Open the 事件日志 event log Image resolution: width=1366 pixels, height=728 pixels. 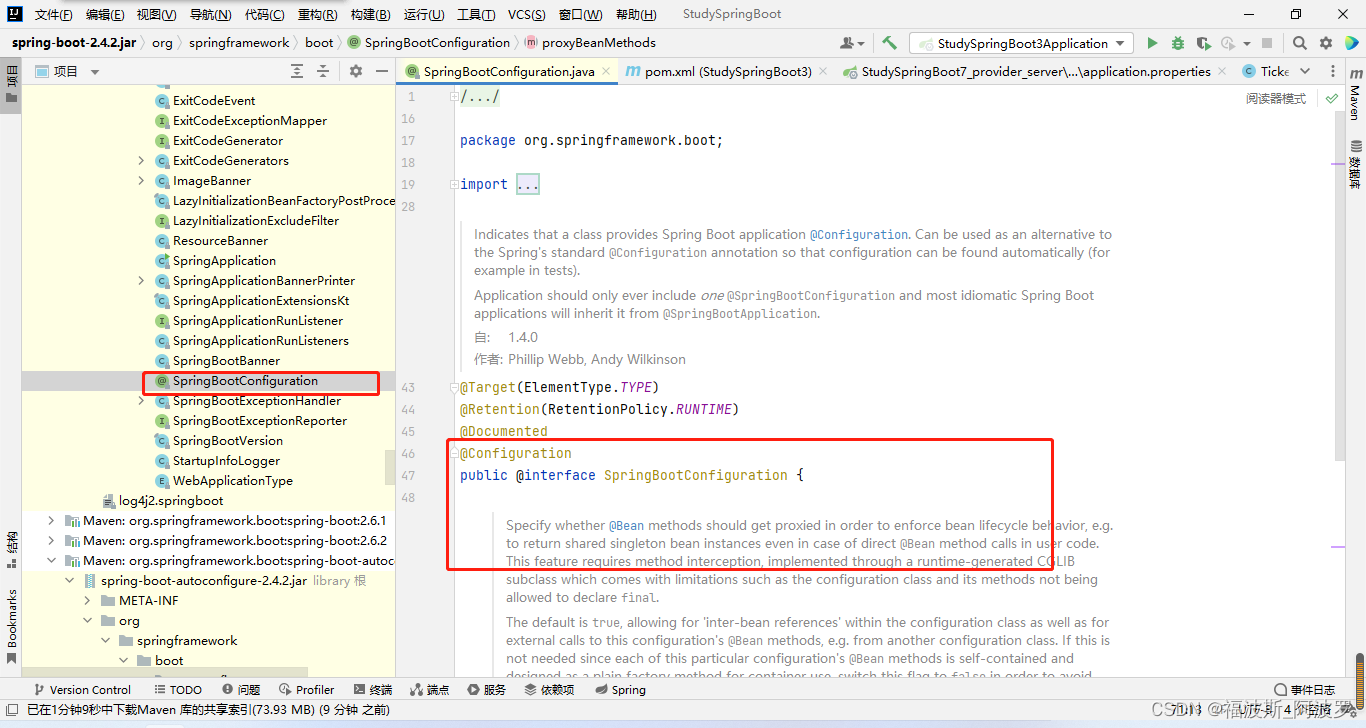(x=1304, y=689)
